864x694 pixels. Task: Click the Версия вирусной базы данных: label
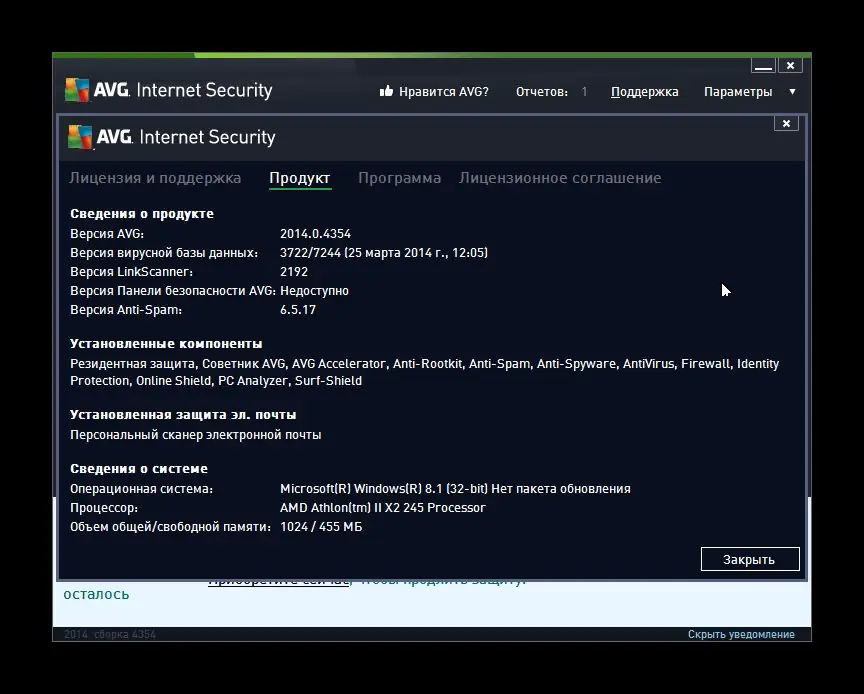[164, 252]
